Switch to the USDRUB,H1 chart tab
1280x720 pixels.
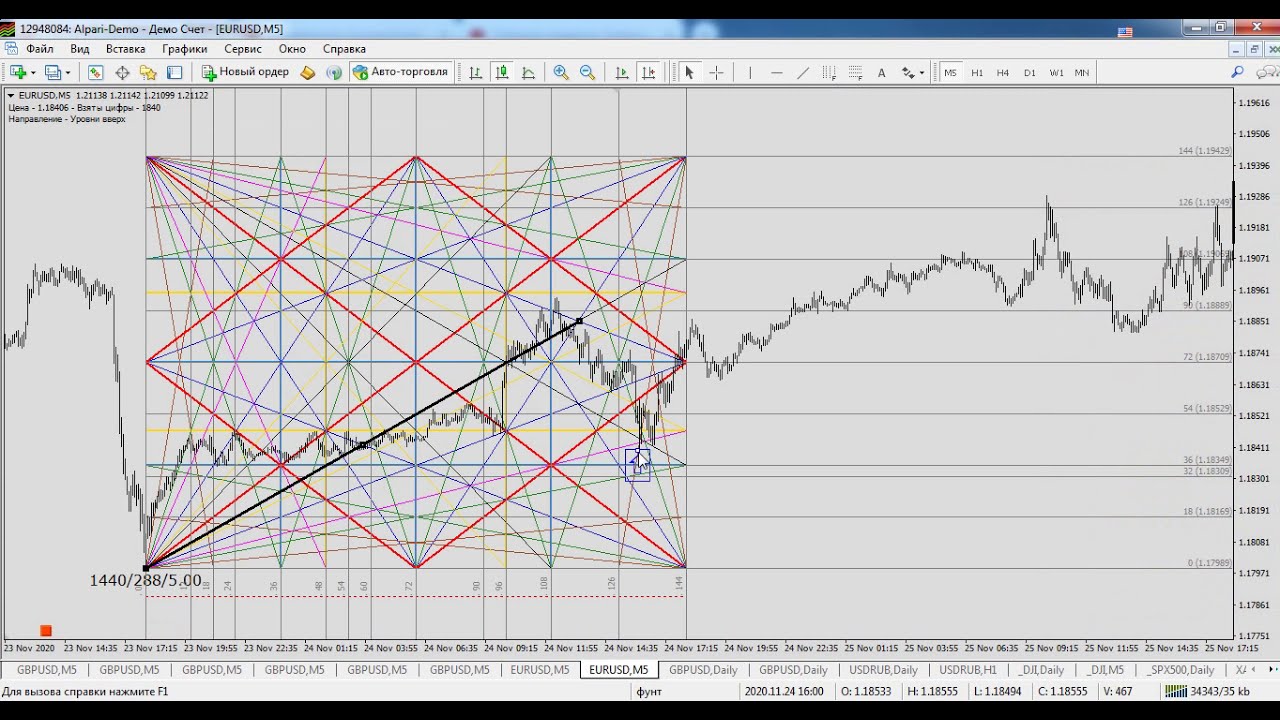click(x=968, y=670)
